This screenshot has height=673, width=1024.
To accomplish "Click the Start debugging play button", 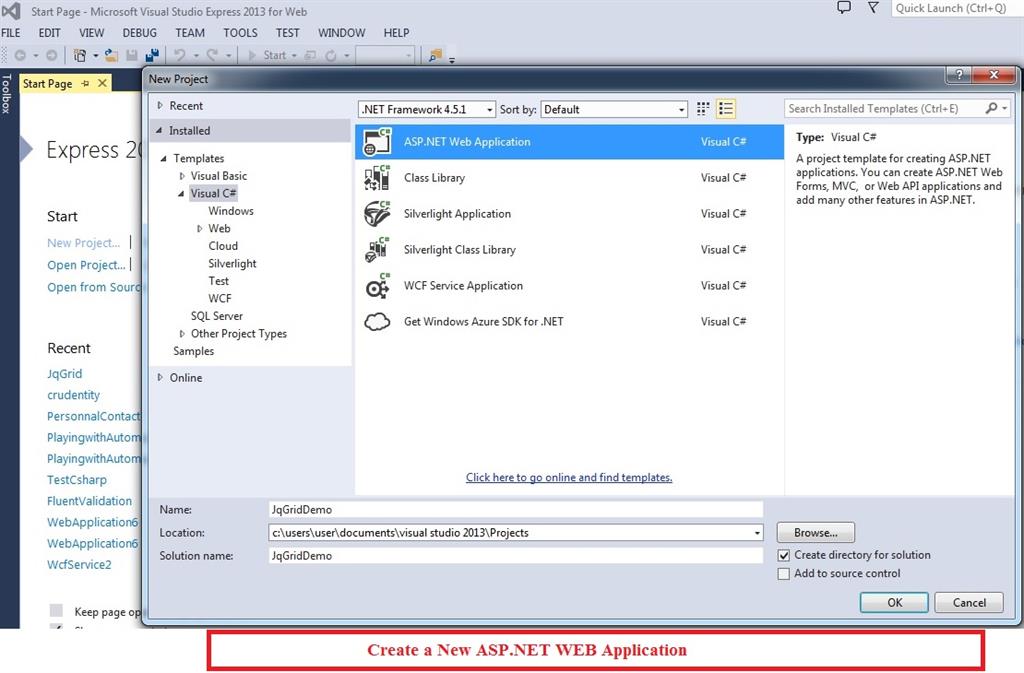I will [252, 55].
